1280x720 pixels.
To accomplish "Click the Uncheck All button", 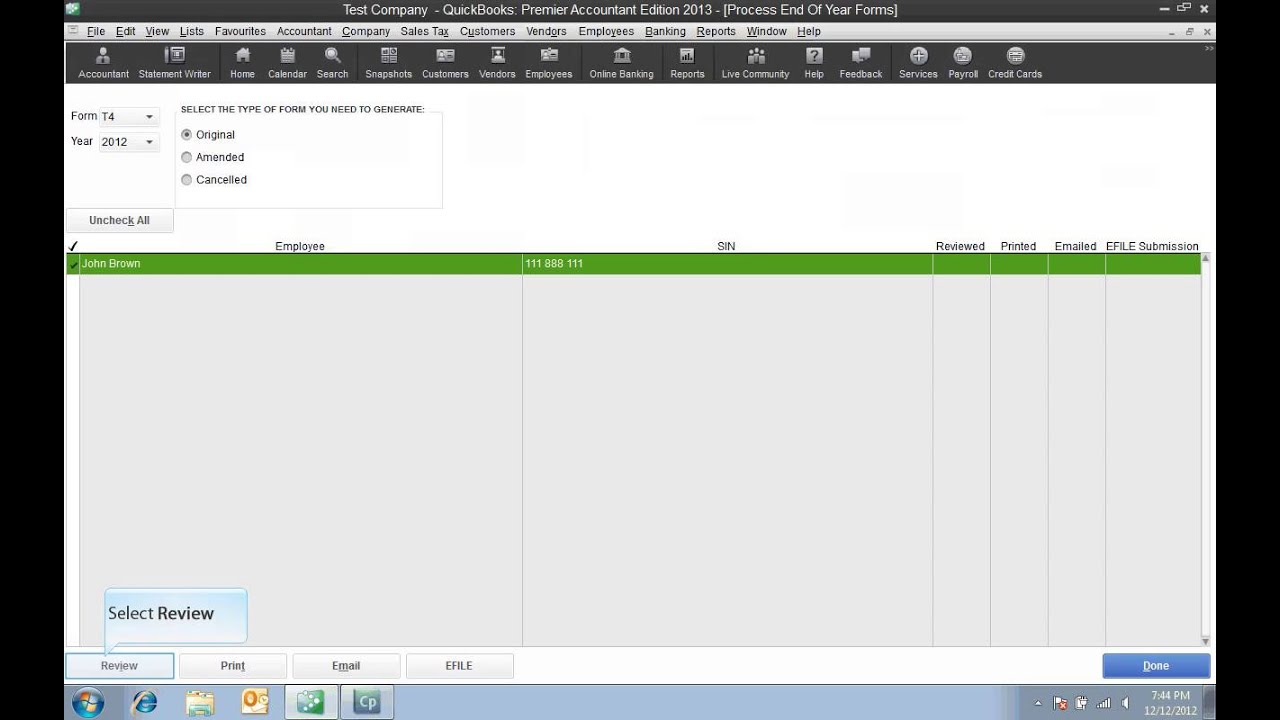I will (x=119, y=221).
